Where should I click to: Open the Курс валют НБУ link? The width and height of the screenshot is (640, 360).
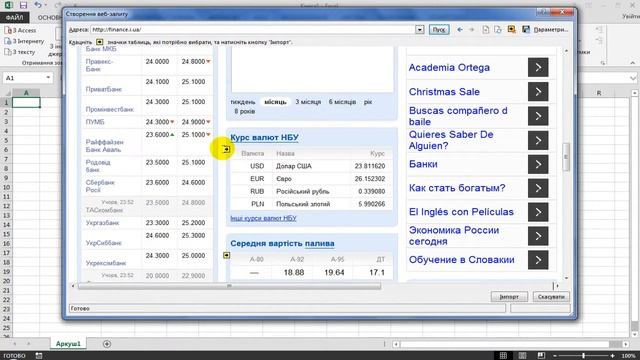tap(264, 138)
